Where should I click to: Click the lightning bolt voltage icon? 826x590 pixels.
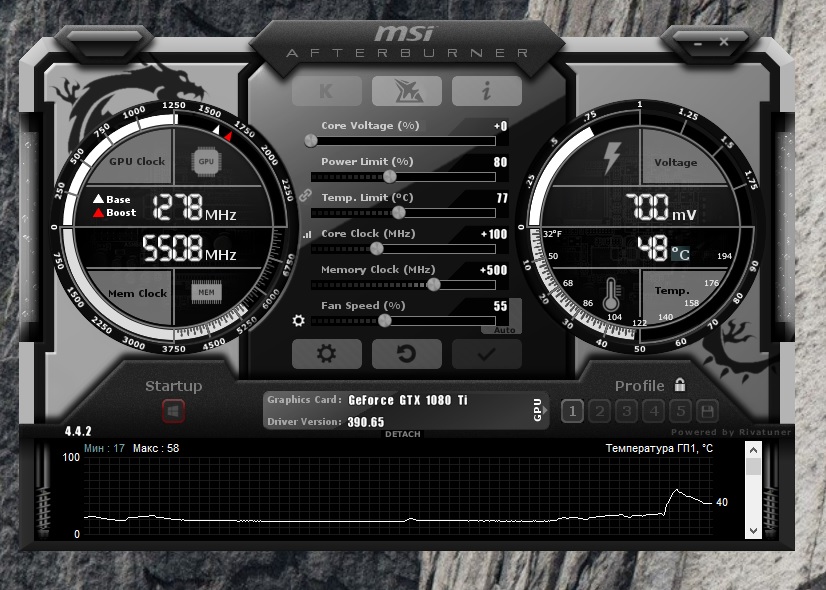[x=612, y=158]
